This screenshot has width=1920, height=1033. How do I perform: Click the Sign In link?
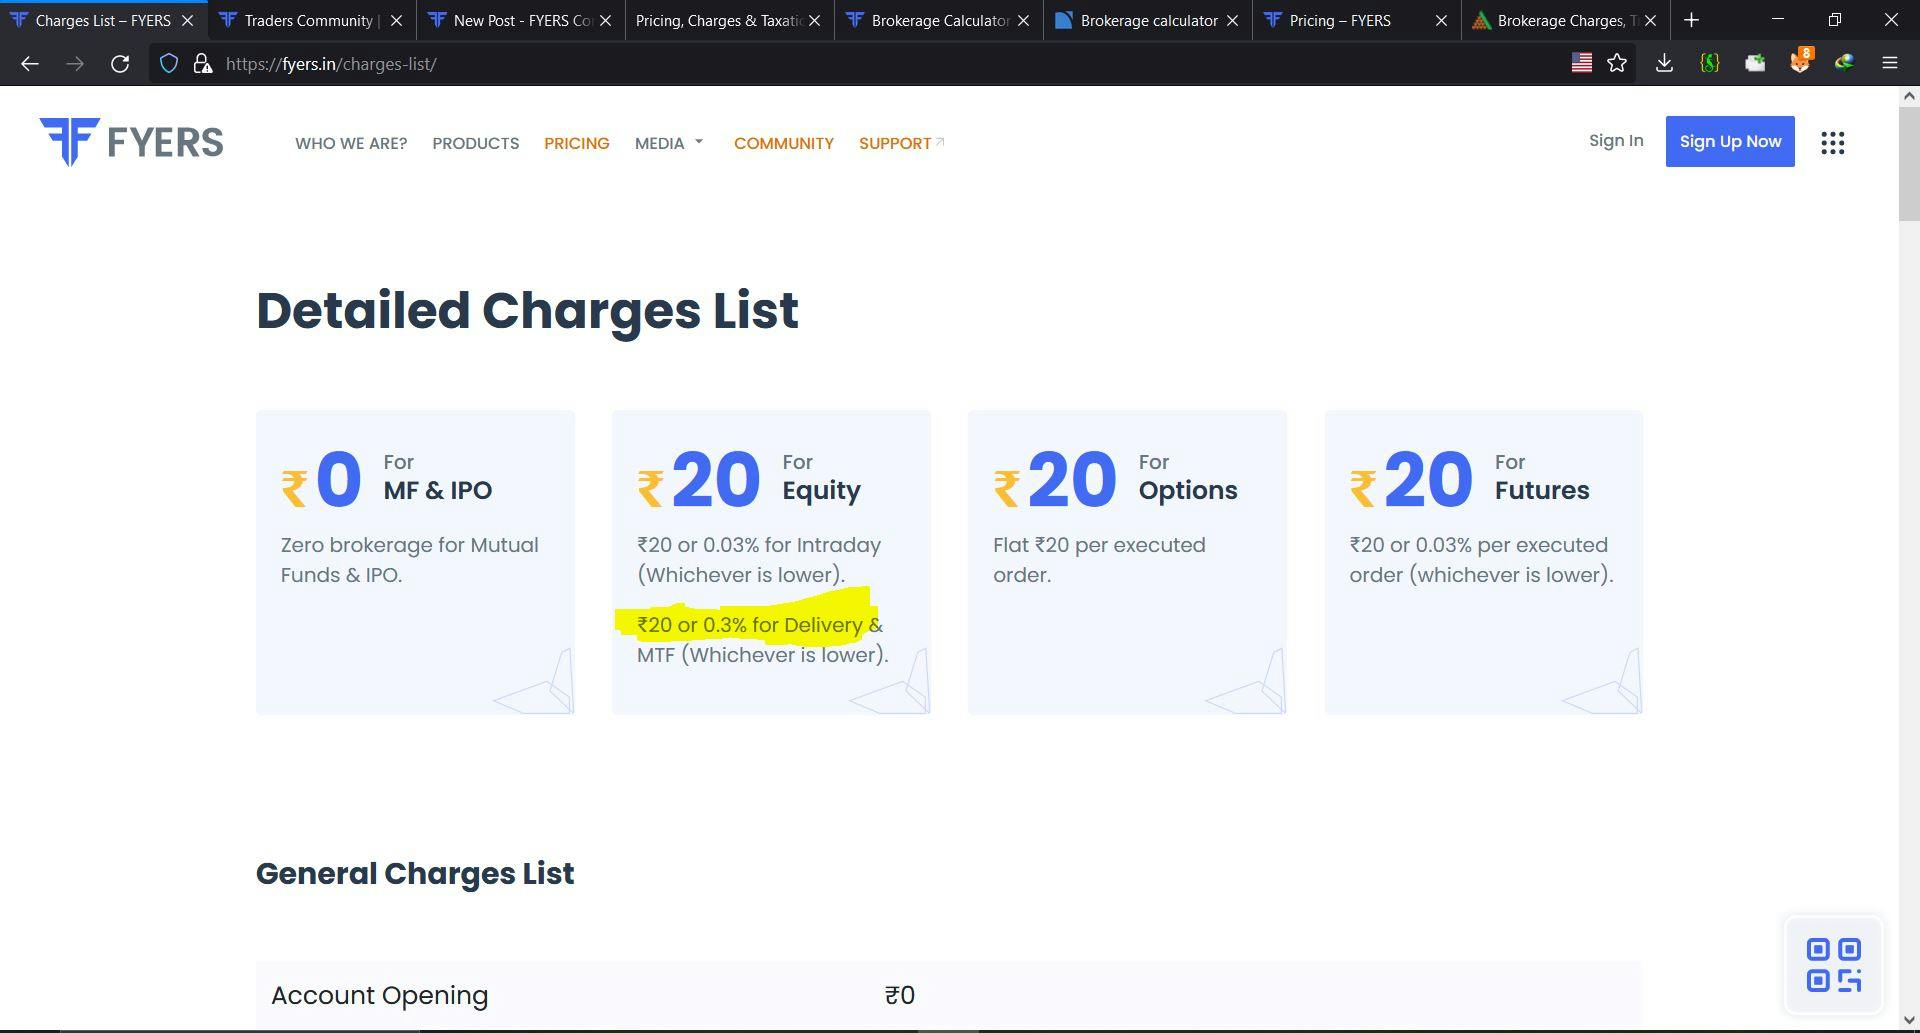point(1615,141)
